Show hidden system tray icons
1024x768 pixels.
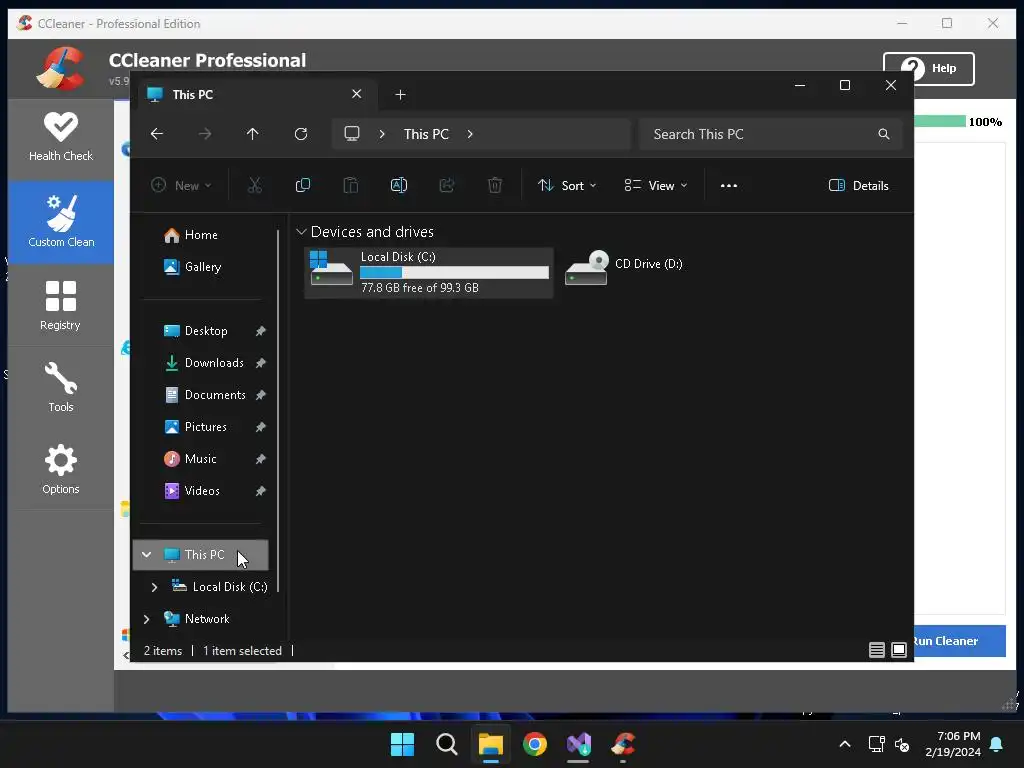coord(845,744)
